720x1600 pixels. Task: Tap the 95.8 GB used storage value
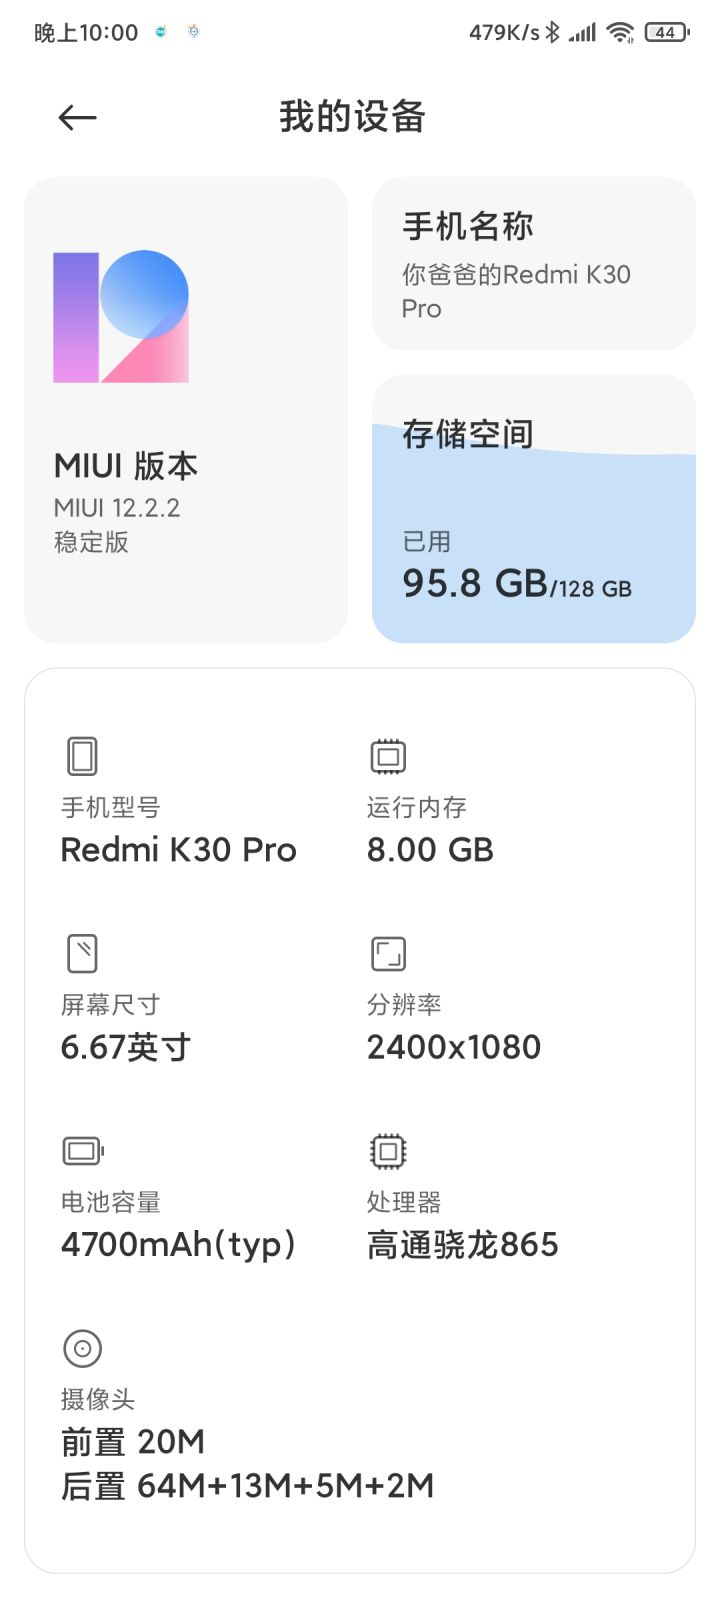pyautogui.click(x=475, y=583)
